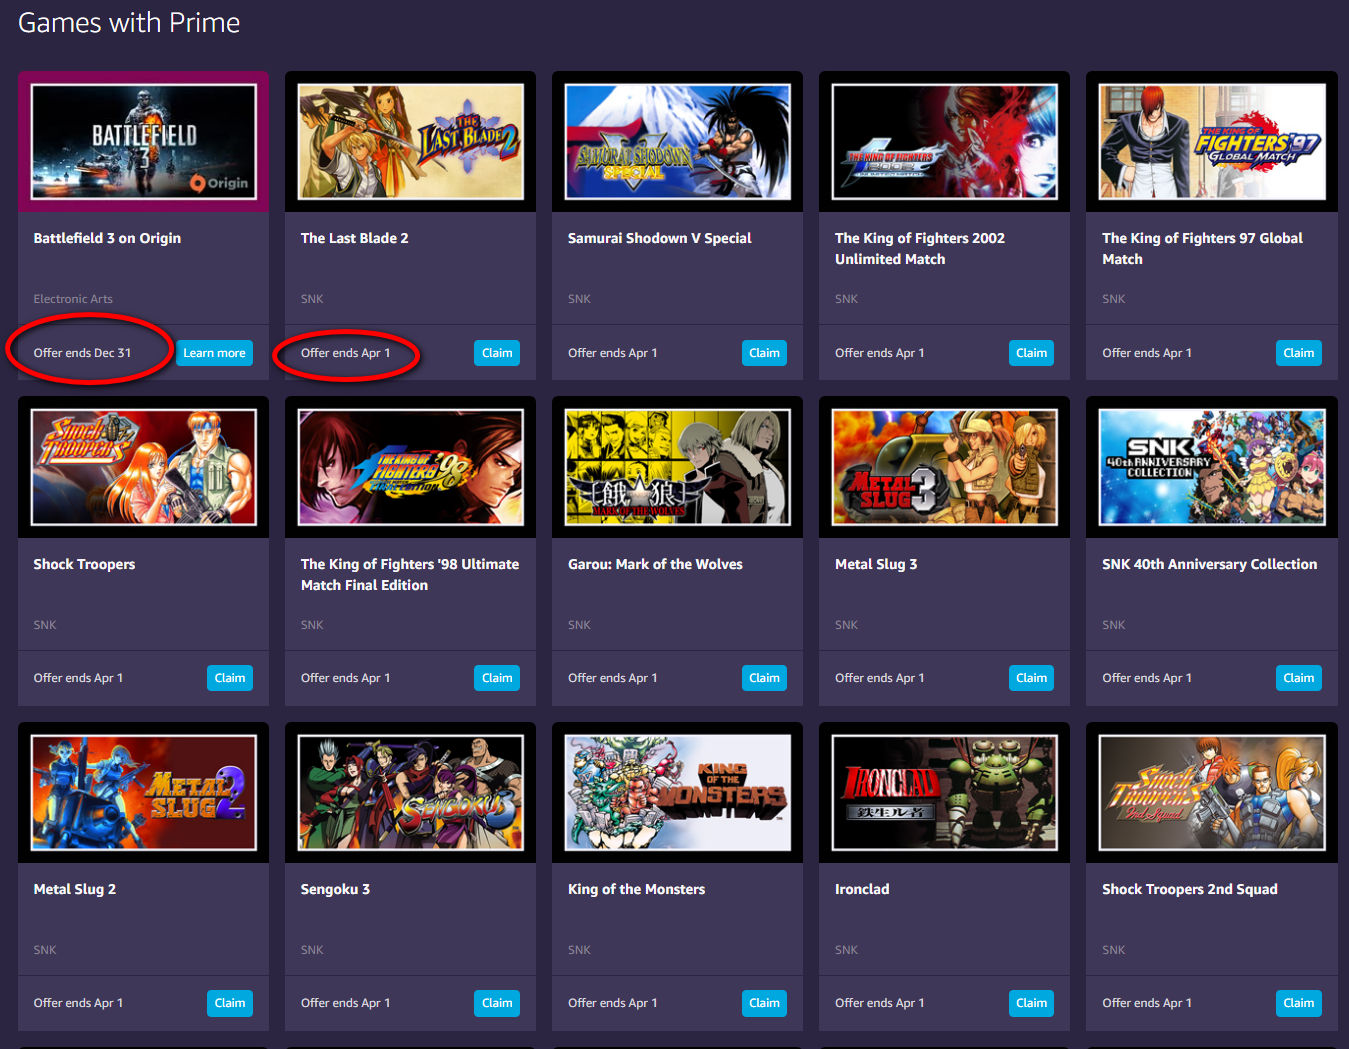This screenshot has height=1049, width=1349.
Task: Claim King of the Monsters
Action: 764,1003
